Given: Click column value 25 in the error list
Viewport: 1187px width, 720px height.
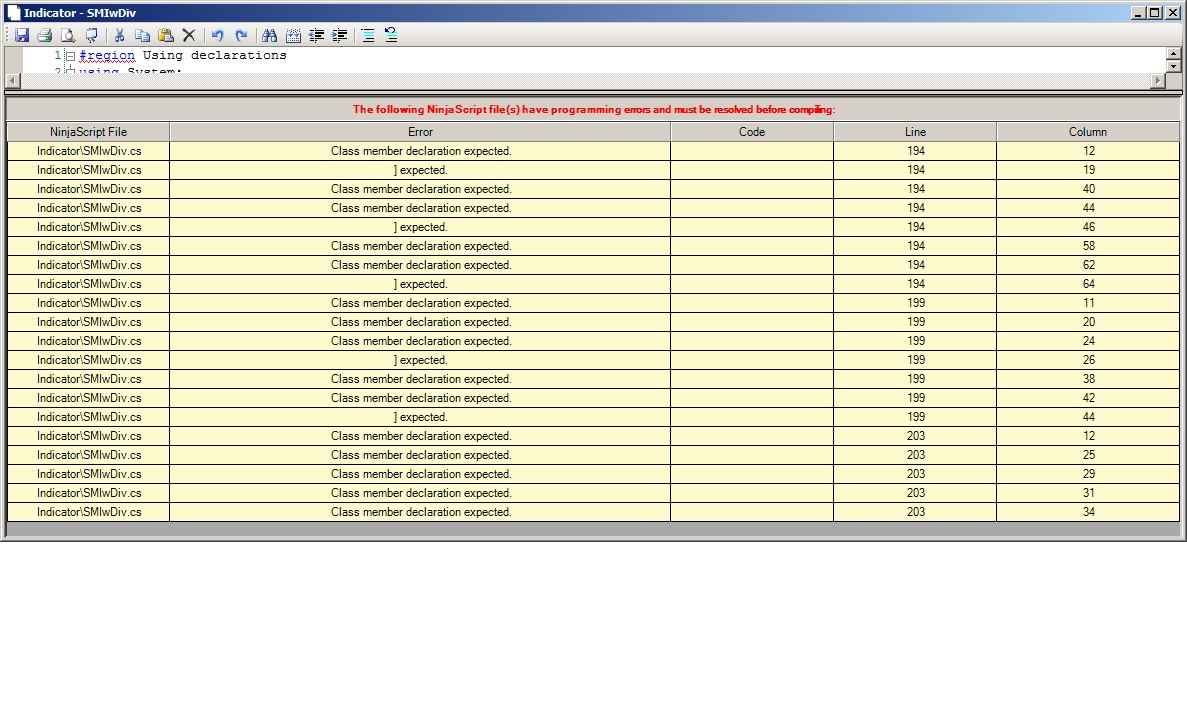Looking at the screenshot, I should [1089, 455].
